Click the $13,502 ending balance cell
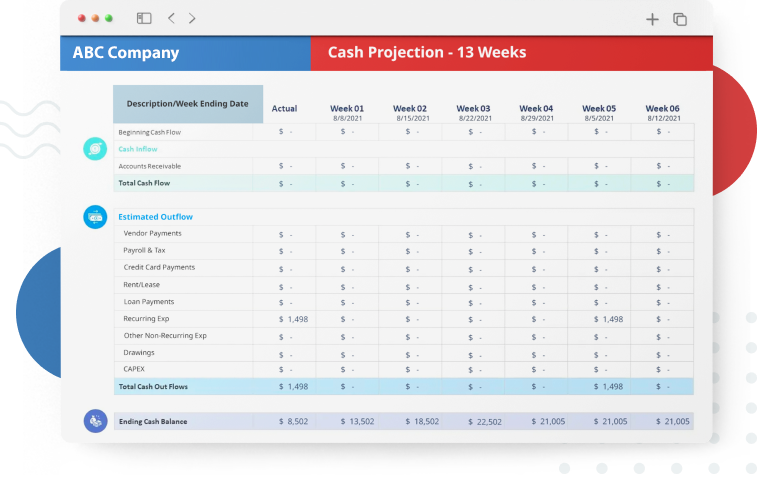The height and width of the screenshot is (480, 763). coord(357,422)
